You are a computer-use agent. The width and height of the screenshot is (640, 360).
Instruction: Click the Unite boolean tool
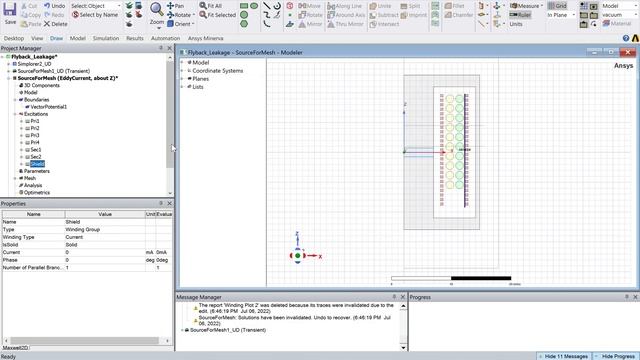click(380, 6)
